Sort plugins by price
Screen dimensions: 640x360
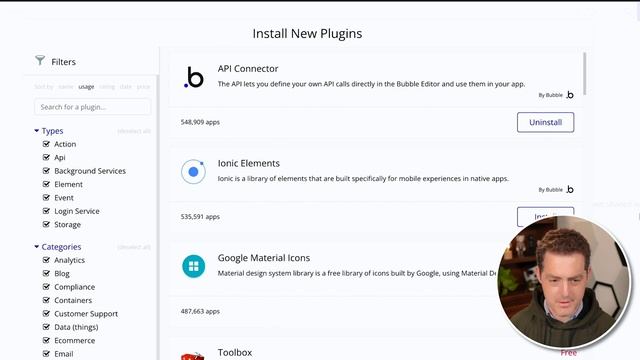click(x=143, y=87)
